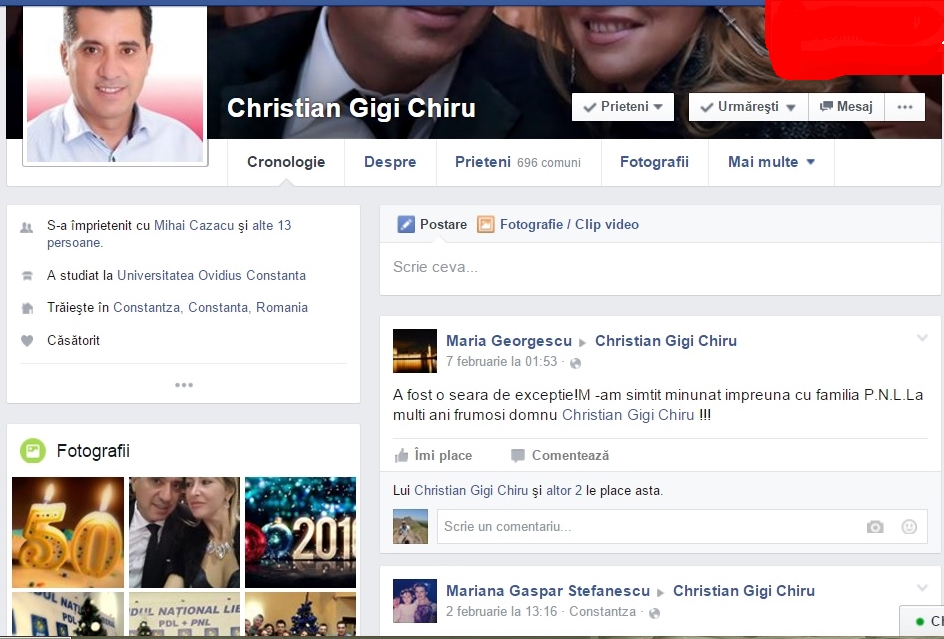Open the Mihai Cazacu link
The image size is (944, 639).
click(194, 225)
